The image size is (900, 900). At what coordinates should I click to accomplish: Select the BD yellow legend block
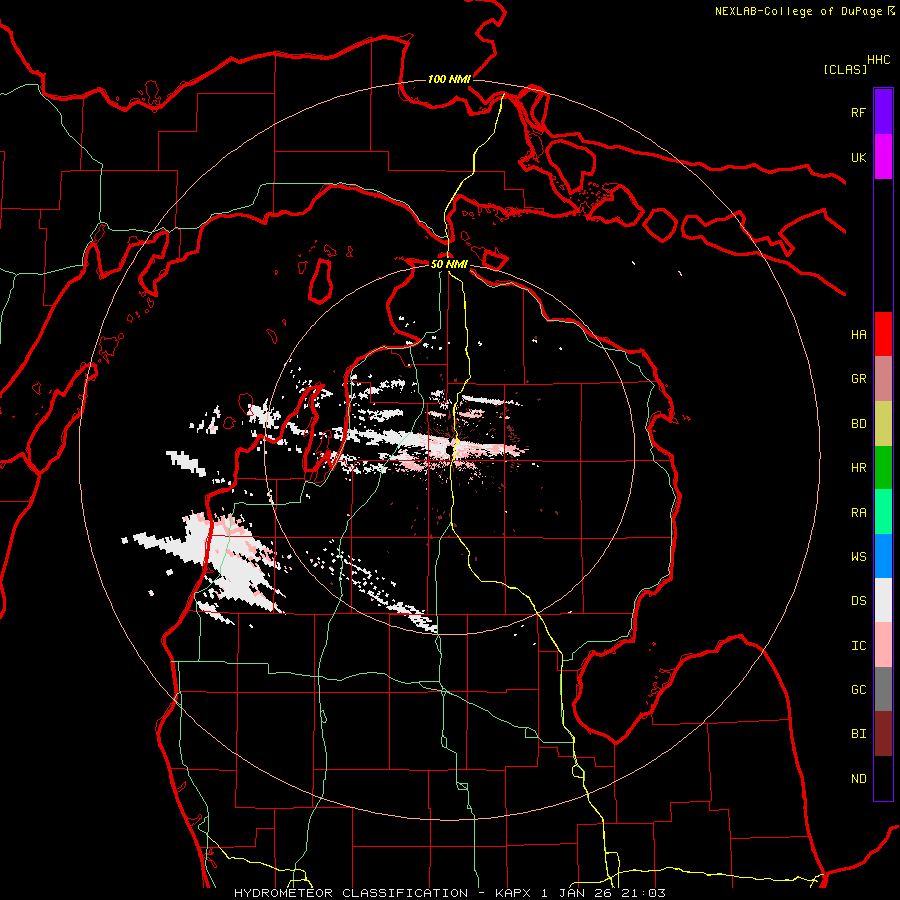tap(883, 424)
